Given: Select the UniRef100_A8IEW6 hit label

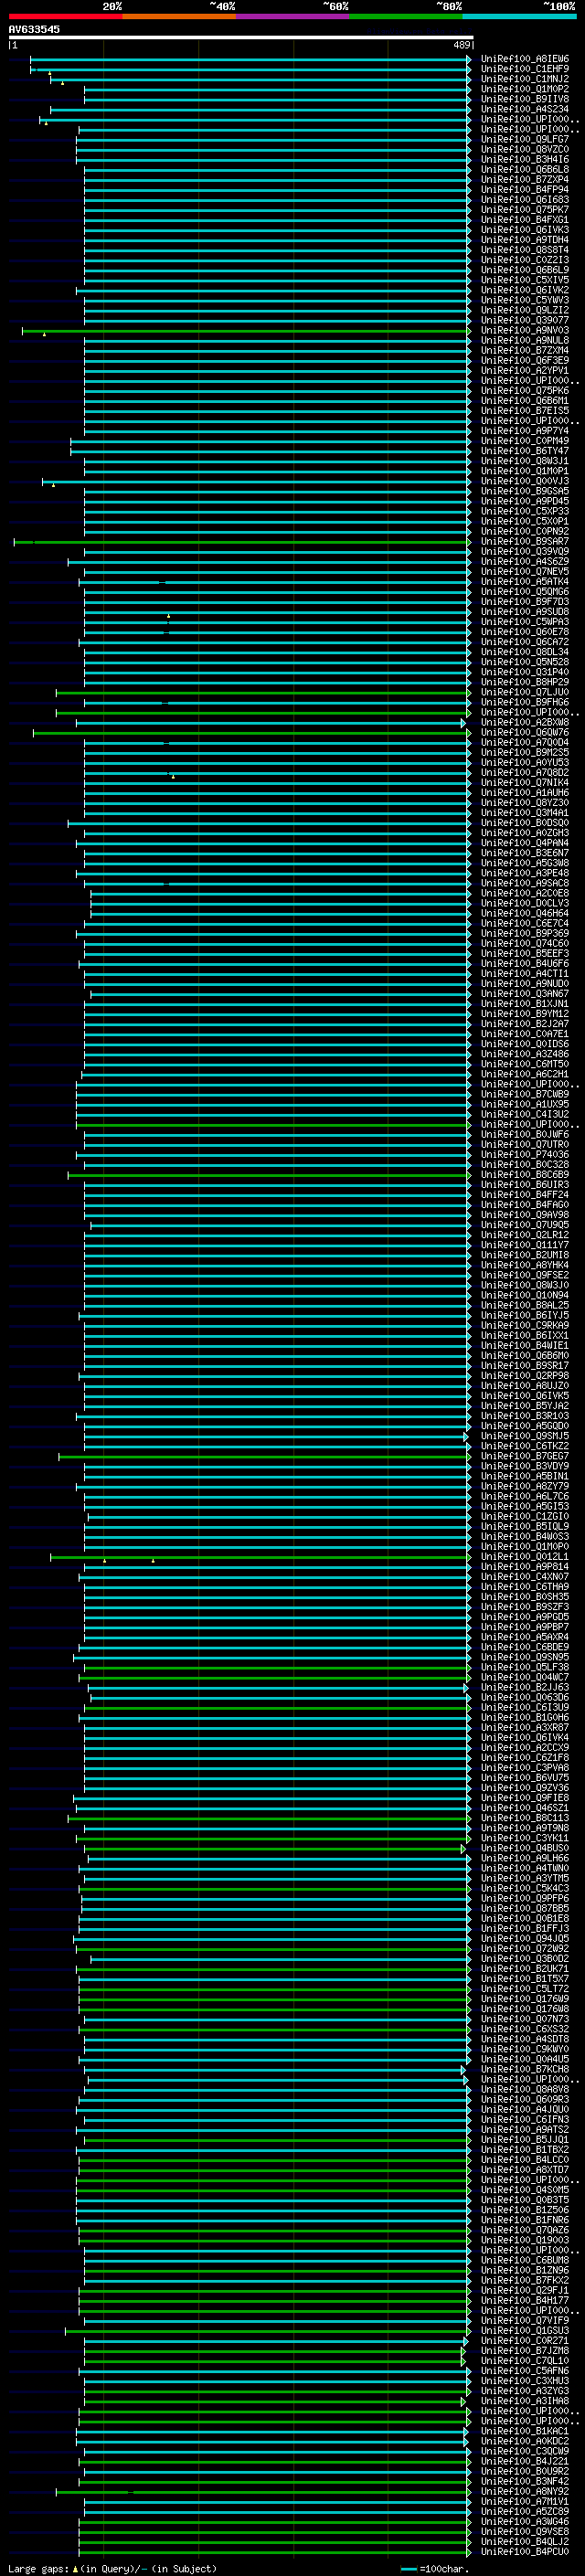Looking at the screenshot, I should pyautogui.click(x=525, y=59).
